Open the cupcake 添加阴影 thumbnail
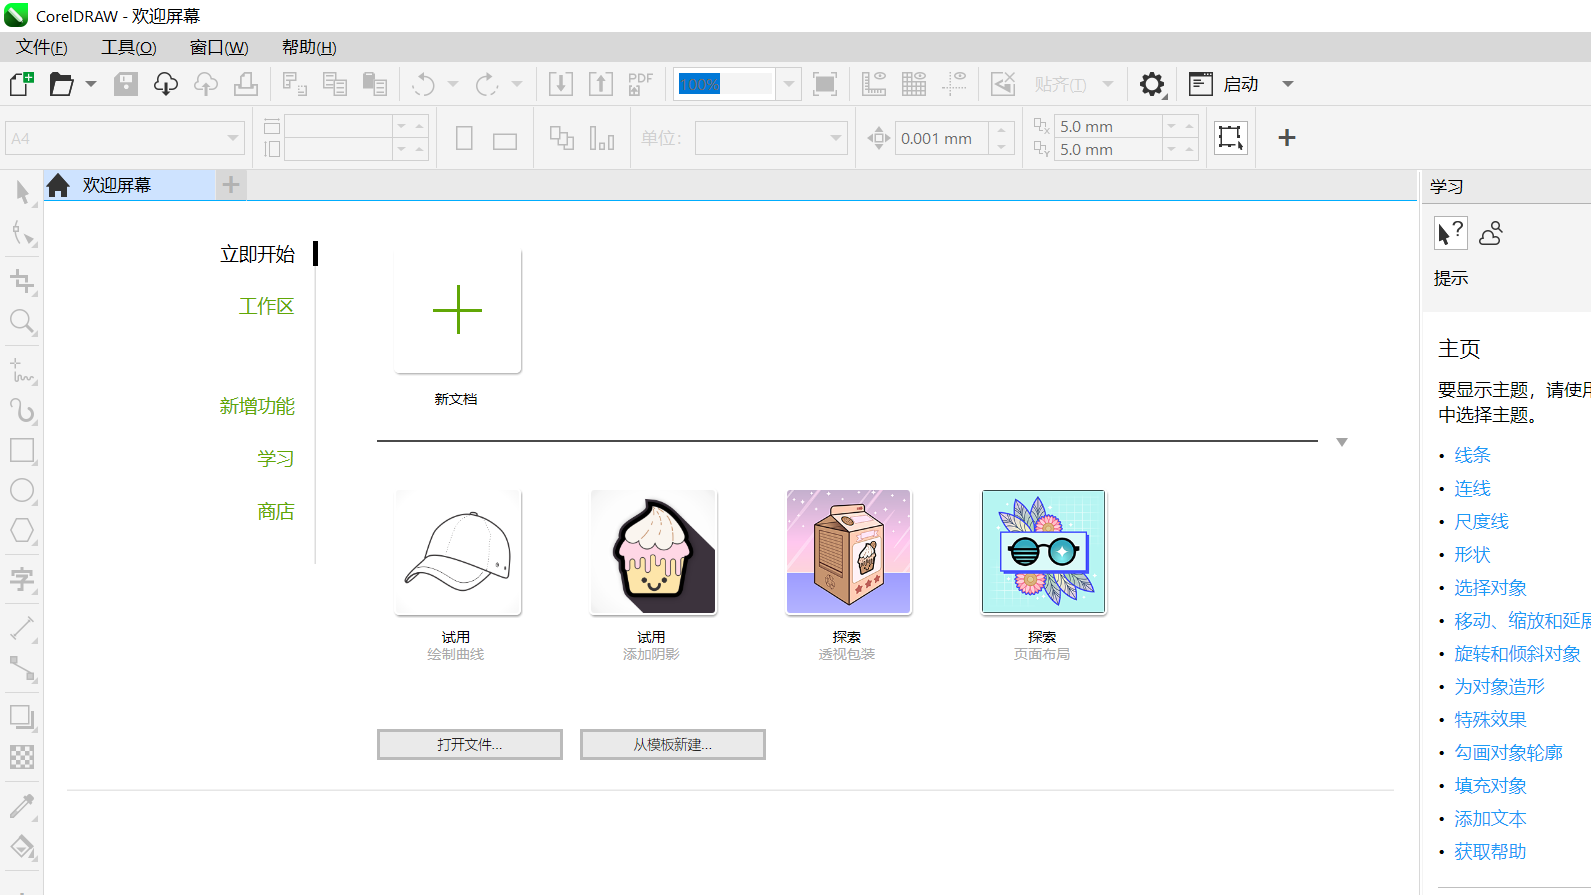This screenshot has height=895, width=1591. click(654, 552)
